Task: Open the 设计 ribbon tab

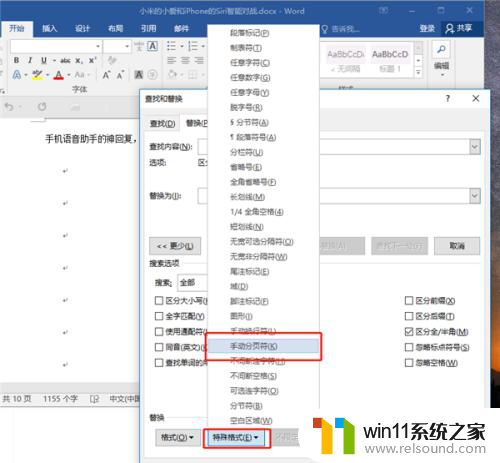Action: coord(82,29)
